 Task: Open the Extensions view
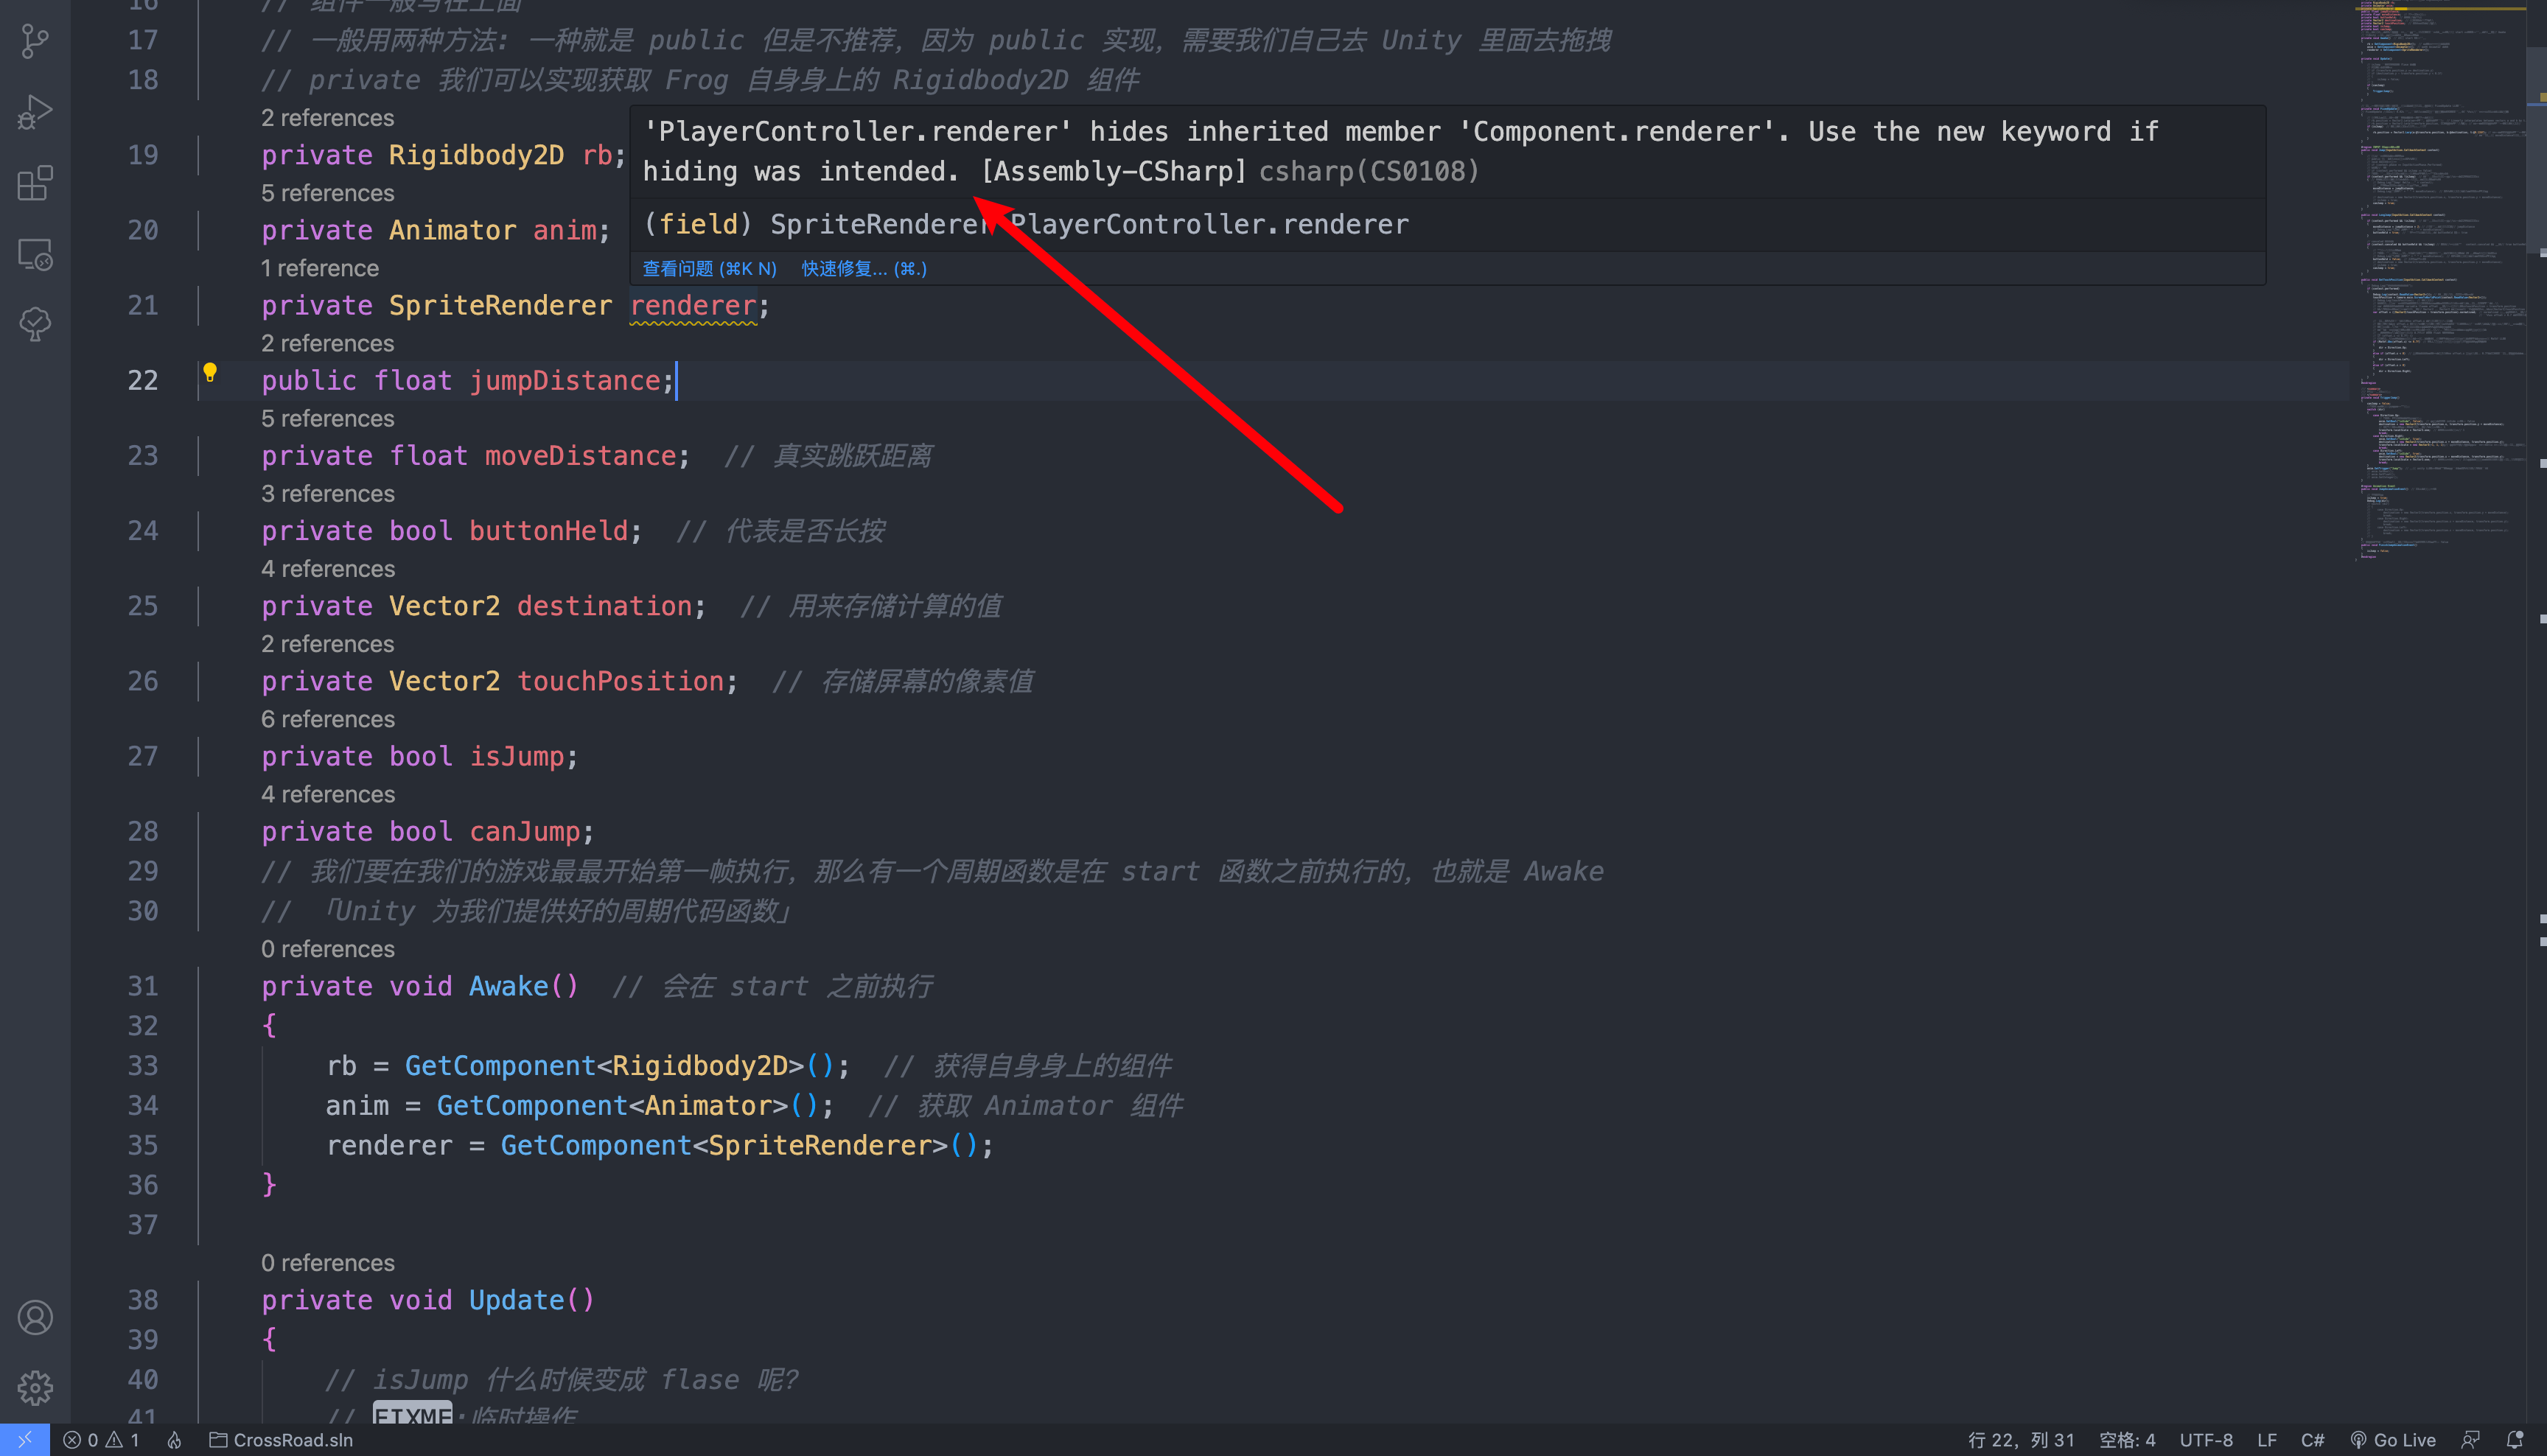(35, 183)
